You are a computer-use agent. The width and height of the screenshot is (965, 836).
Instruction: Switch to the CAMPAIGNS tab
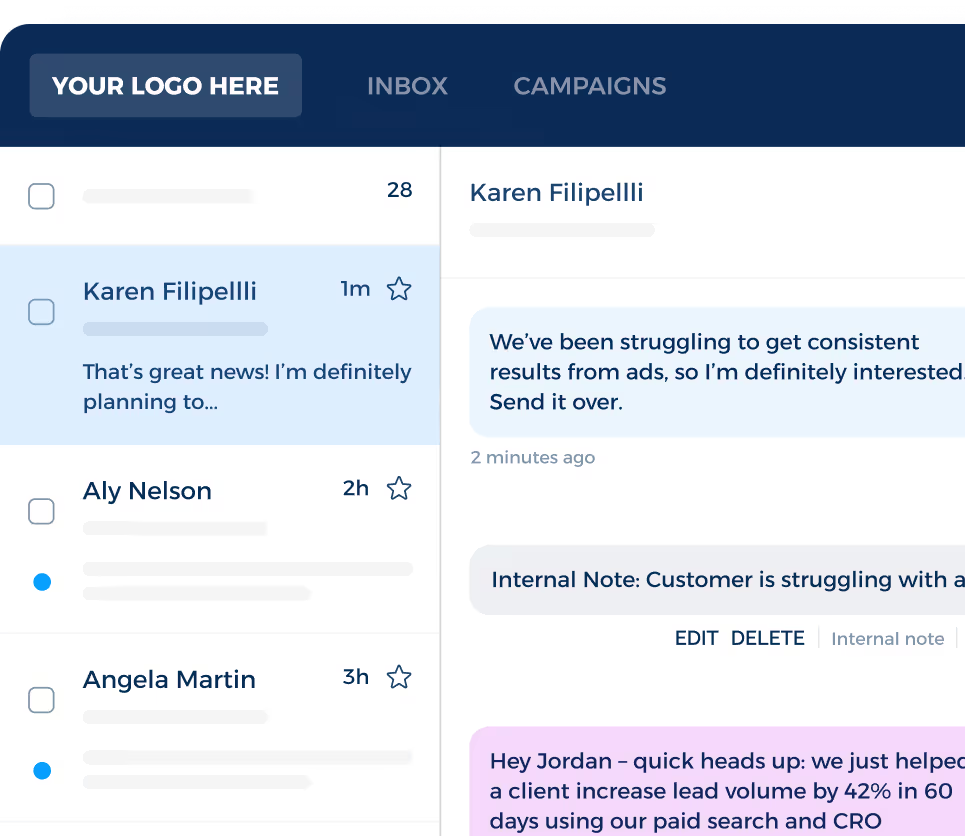589,86
